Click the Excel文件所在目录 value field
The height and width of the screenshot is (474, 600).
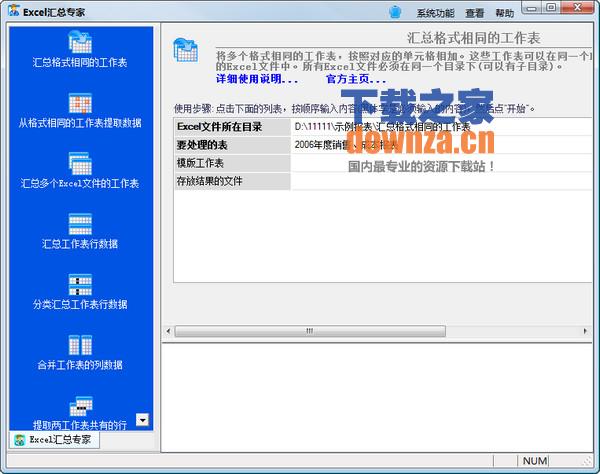(x=441, y=127)
